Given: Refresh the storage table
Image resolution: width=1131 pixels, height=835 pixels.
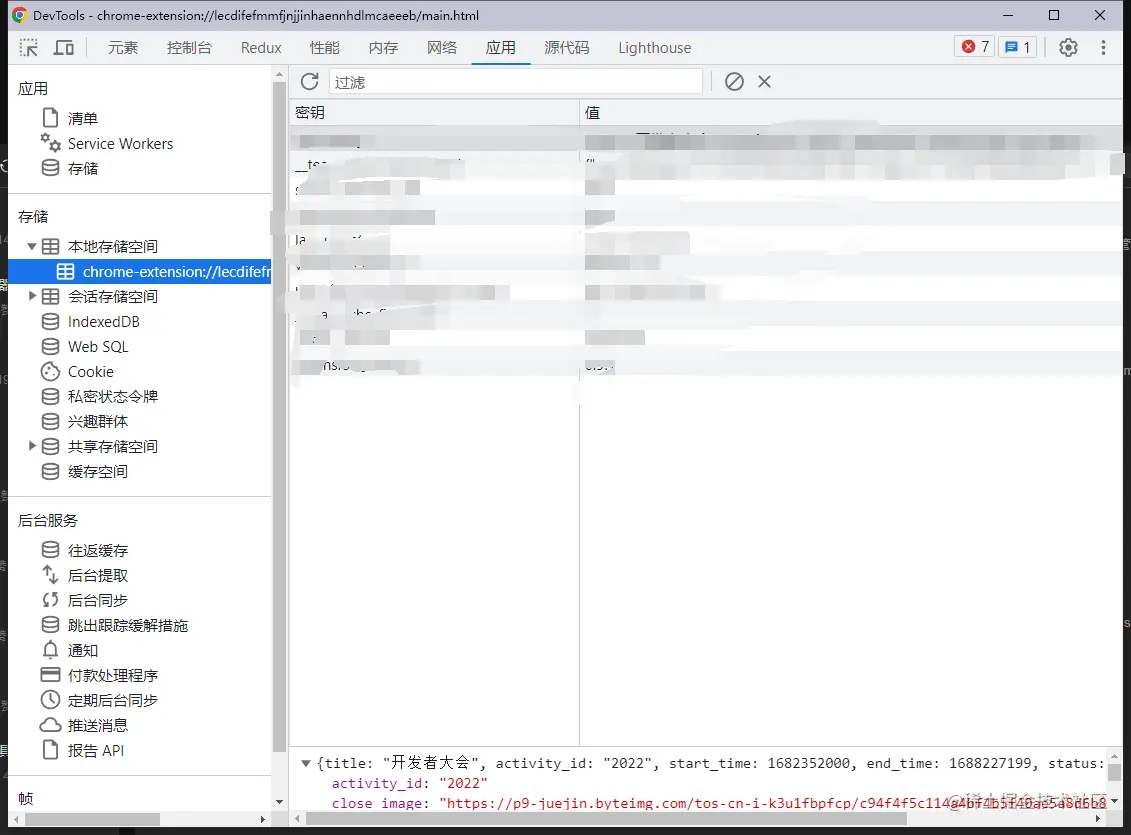Looking at the screenshot, I should pos(309,81).
